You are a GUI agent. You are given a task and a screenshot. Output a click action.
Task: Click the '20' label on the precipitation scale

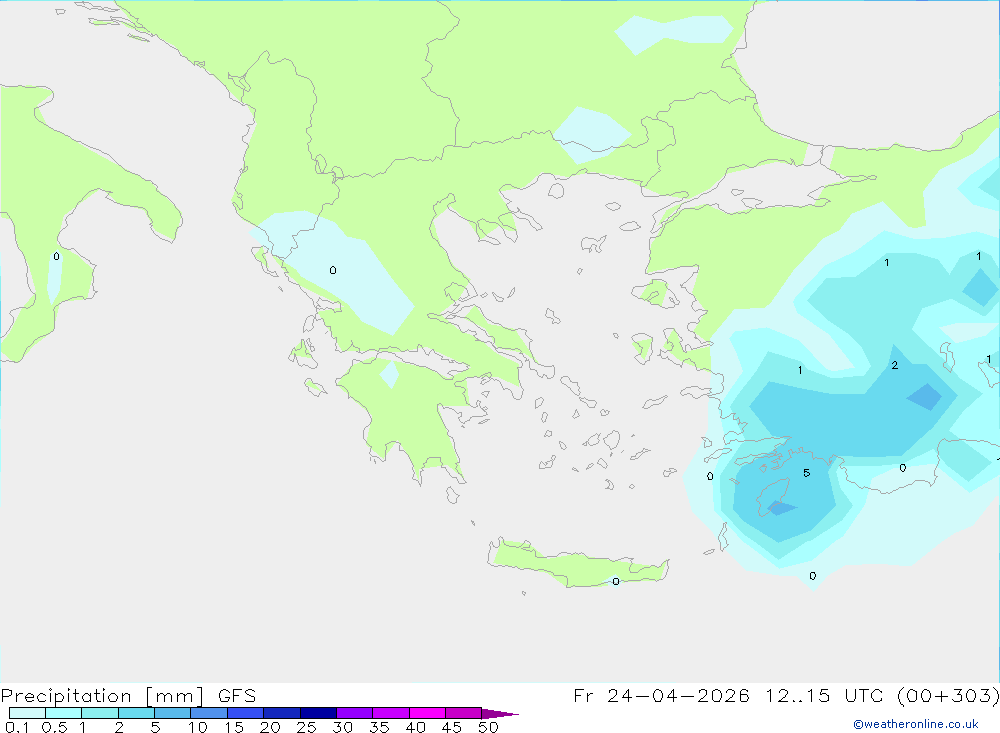[270, 727]
